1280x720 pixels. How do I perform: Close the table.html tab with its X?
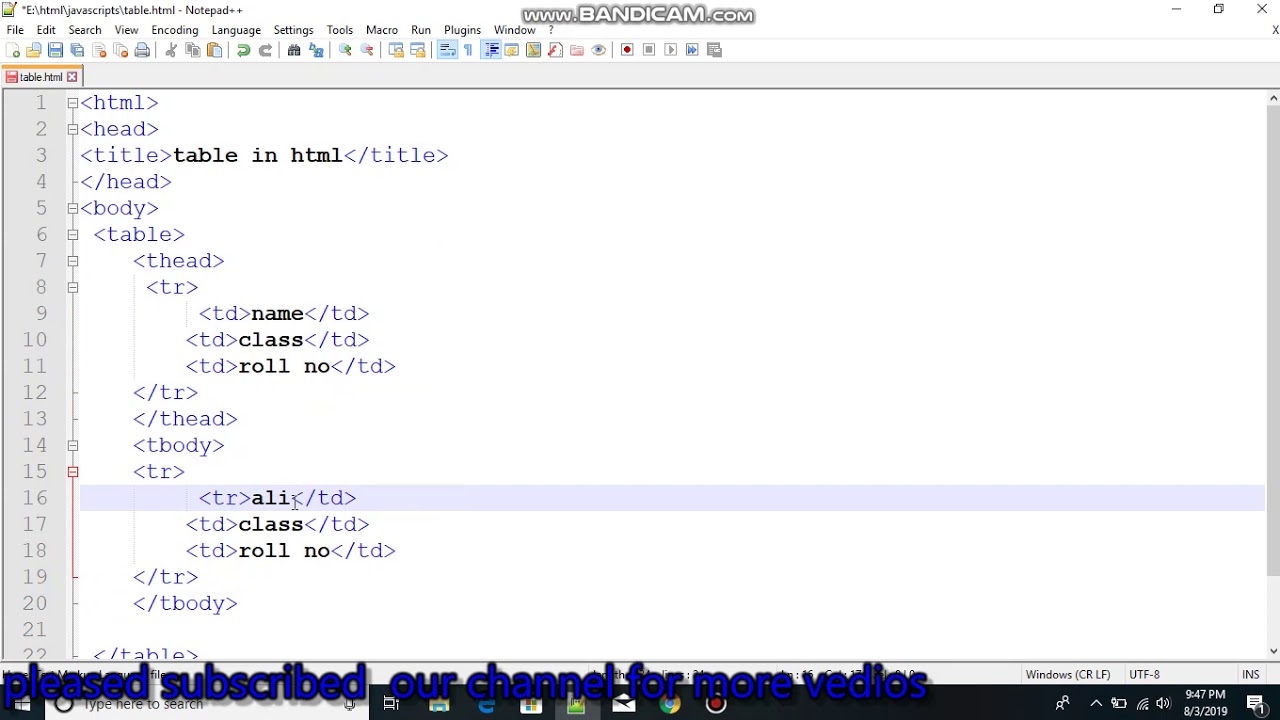pos(72,77)
